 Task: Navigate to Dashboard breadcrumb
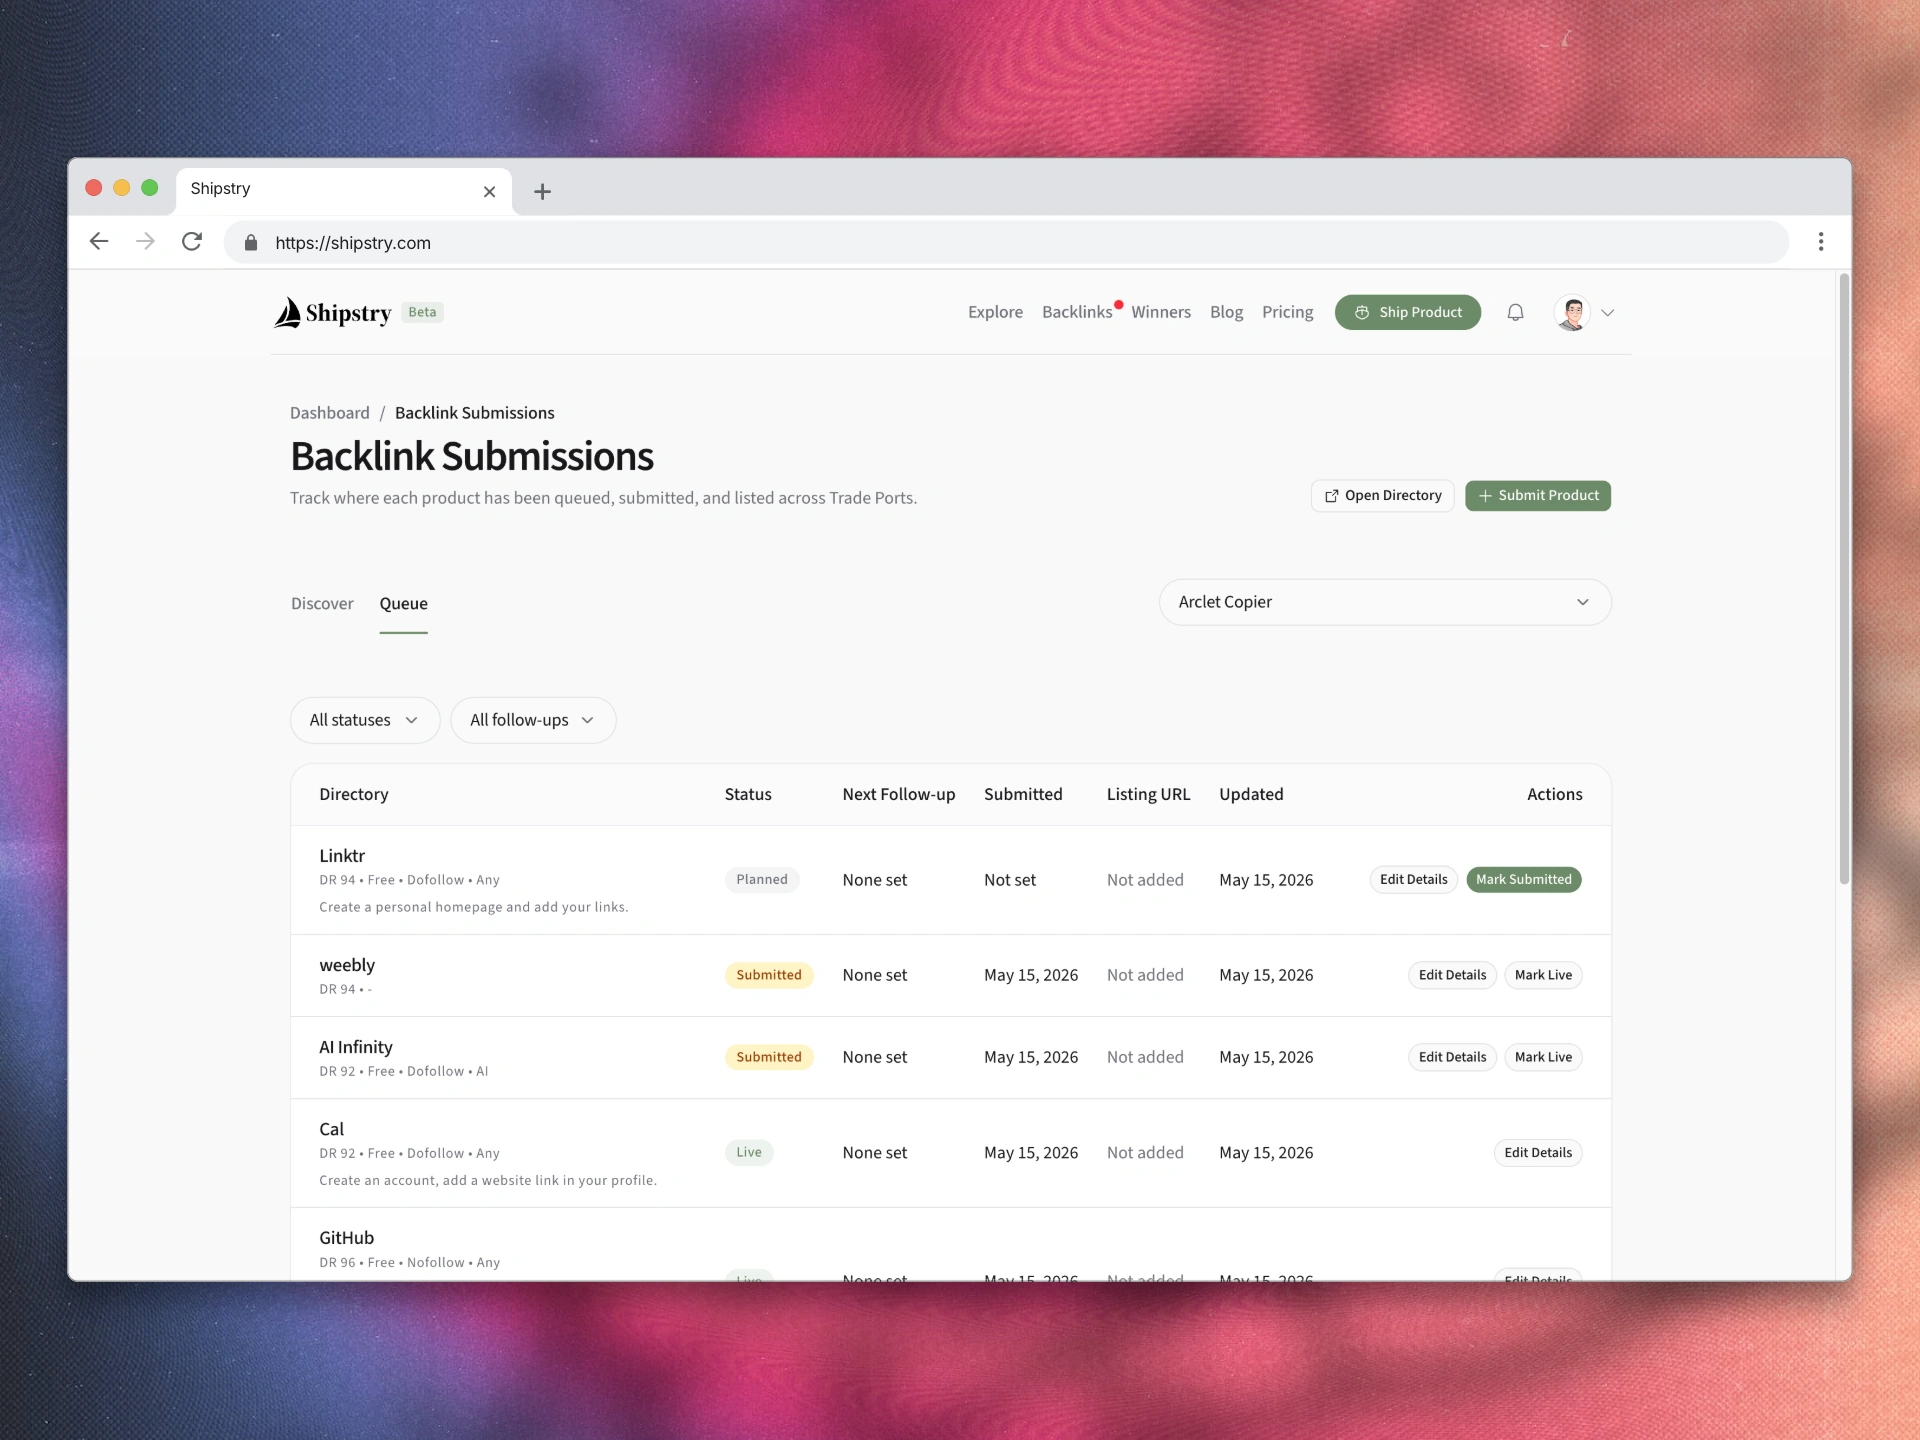coord(329,413)
